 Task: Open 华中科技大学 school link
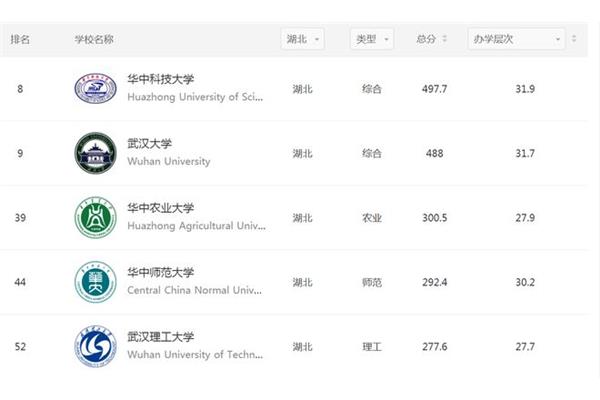click(x=161, y=79)
